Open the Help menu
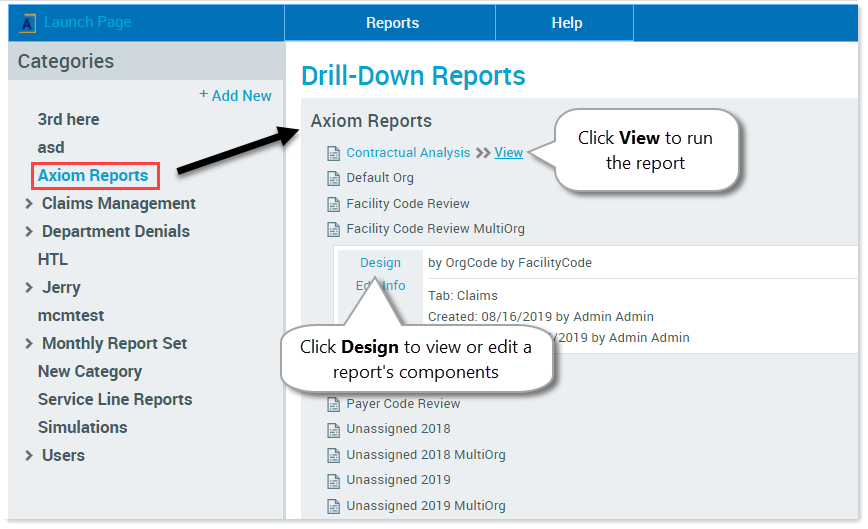This screenshot has width=868, height=529. tap(567, 23)
